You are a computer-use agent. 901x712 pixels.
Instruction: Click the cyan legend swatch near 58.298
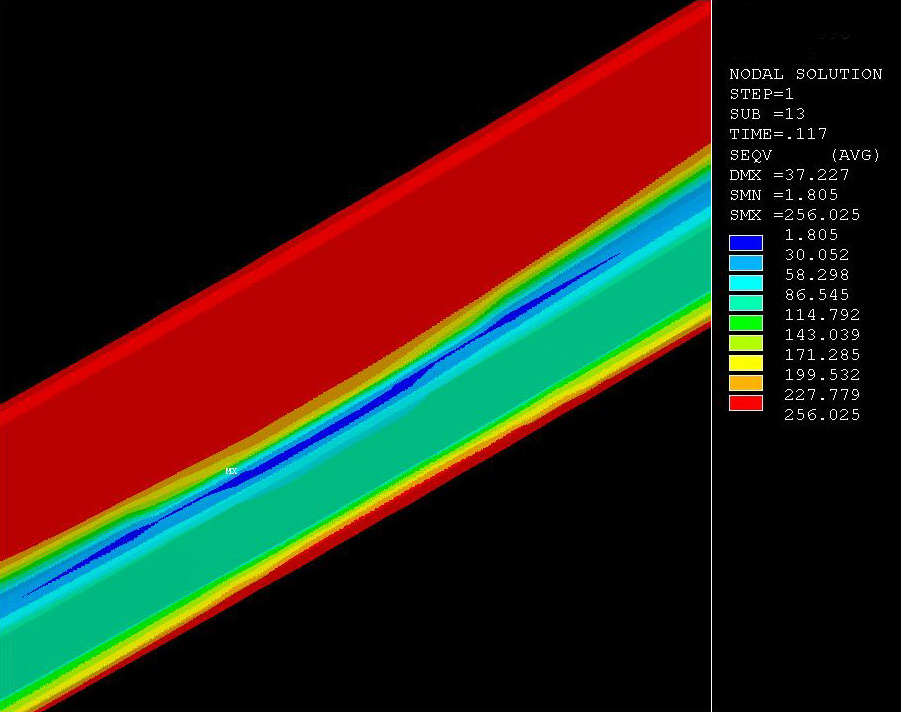[x=746, y=282]
